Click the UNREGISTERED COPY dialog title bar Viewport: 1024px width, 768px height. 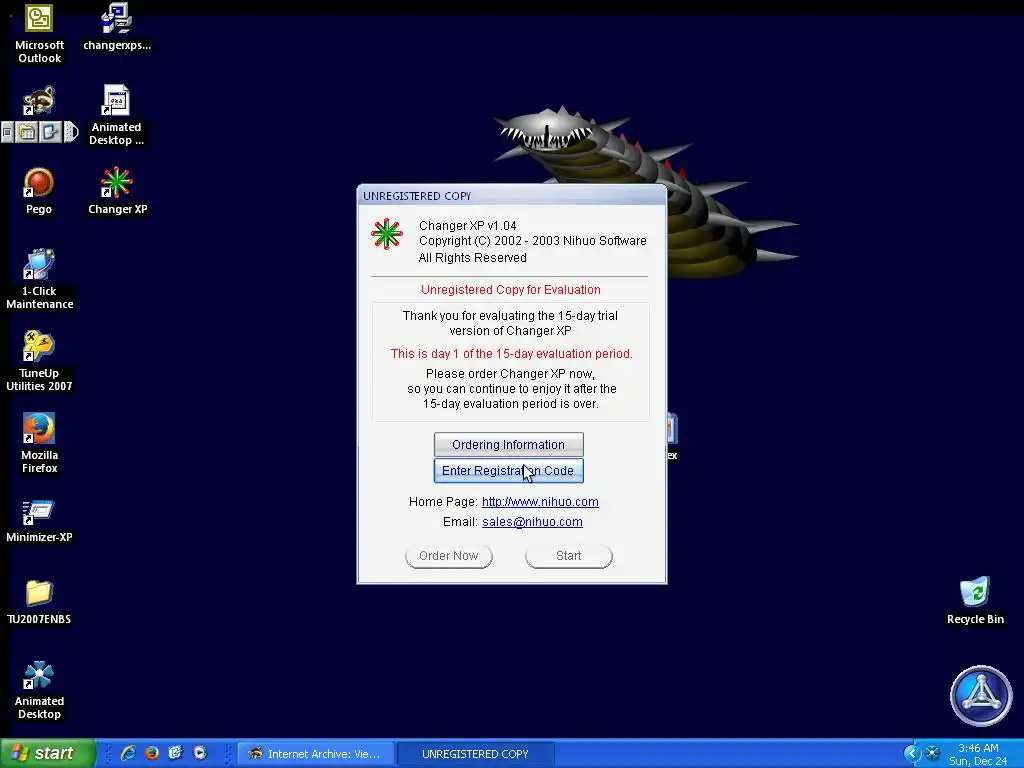coord(512,196)
